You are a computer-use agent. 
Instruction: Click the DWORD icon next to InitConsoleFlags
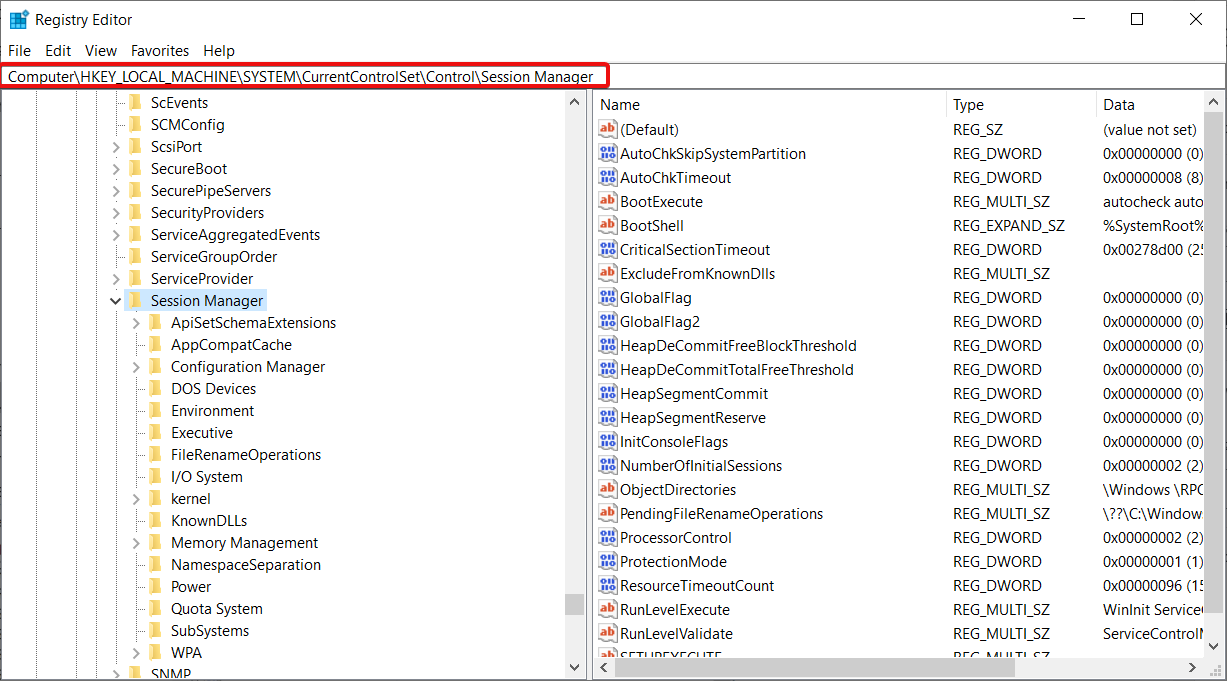click(607, 441)
